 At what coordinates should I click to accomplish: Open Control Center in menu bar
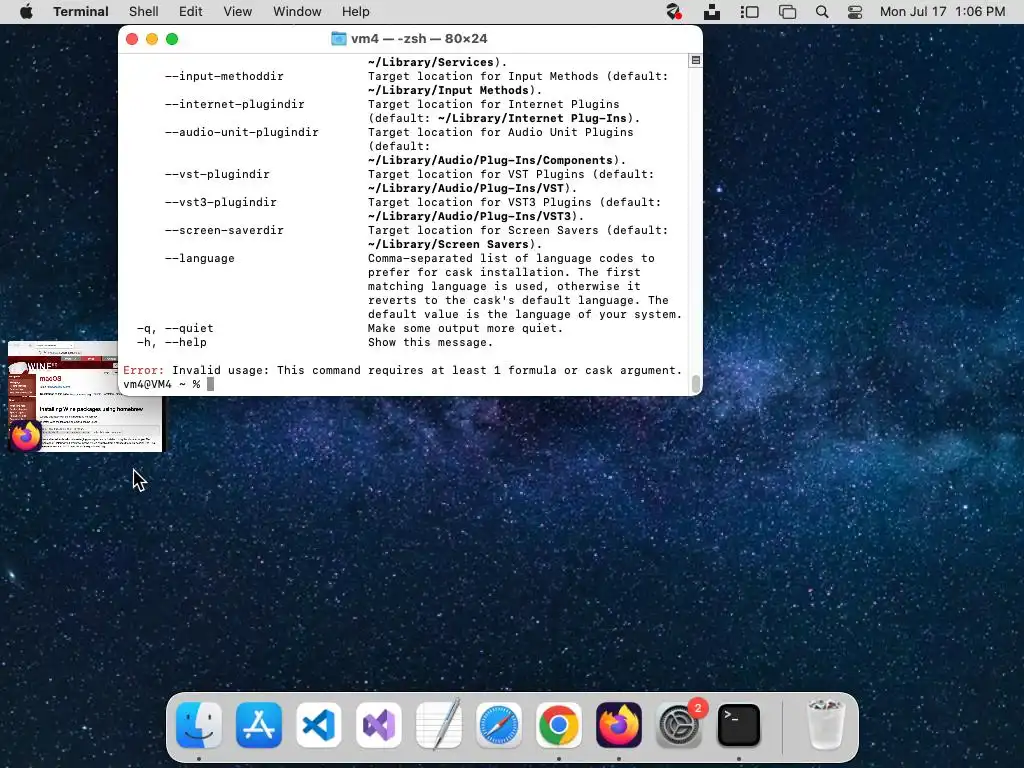click(855, 12)
